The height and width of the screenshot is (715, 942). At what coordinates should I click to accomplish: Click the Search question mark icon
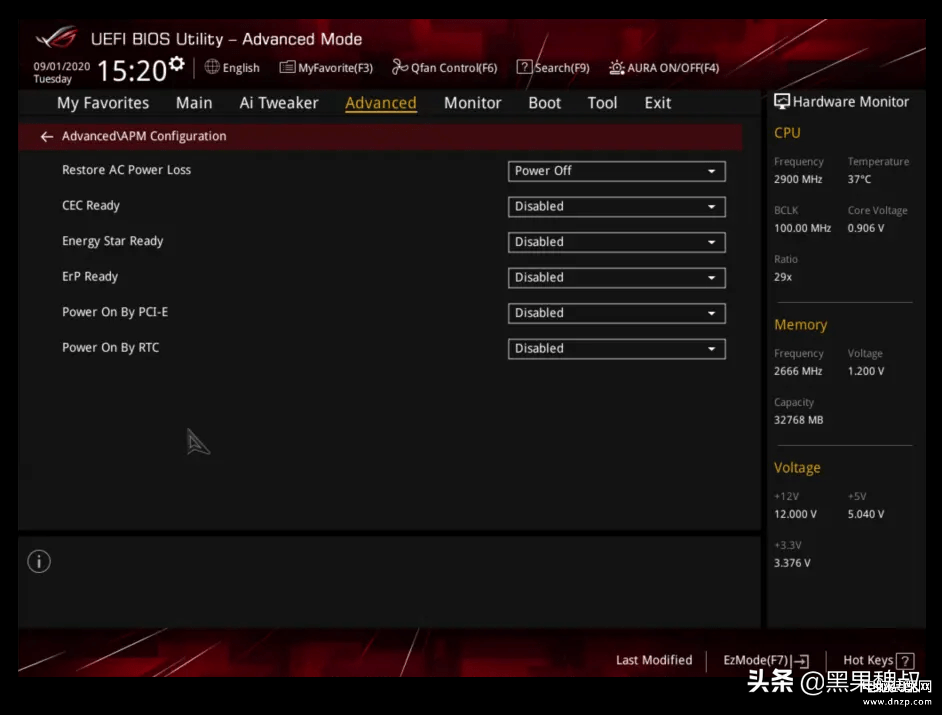coord(524,67)
